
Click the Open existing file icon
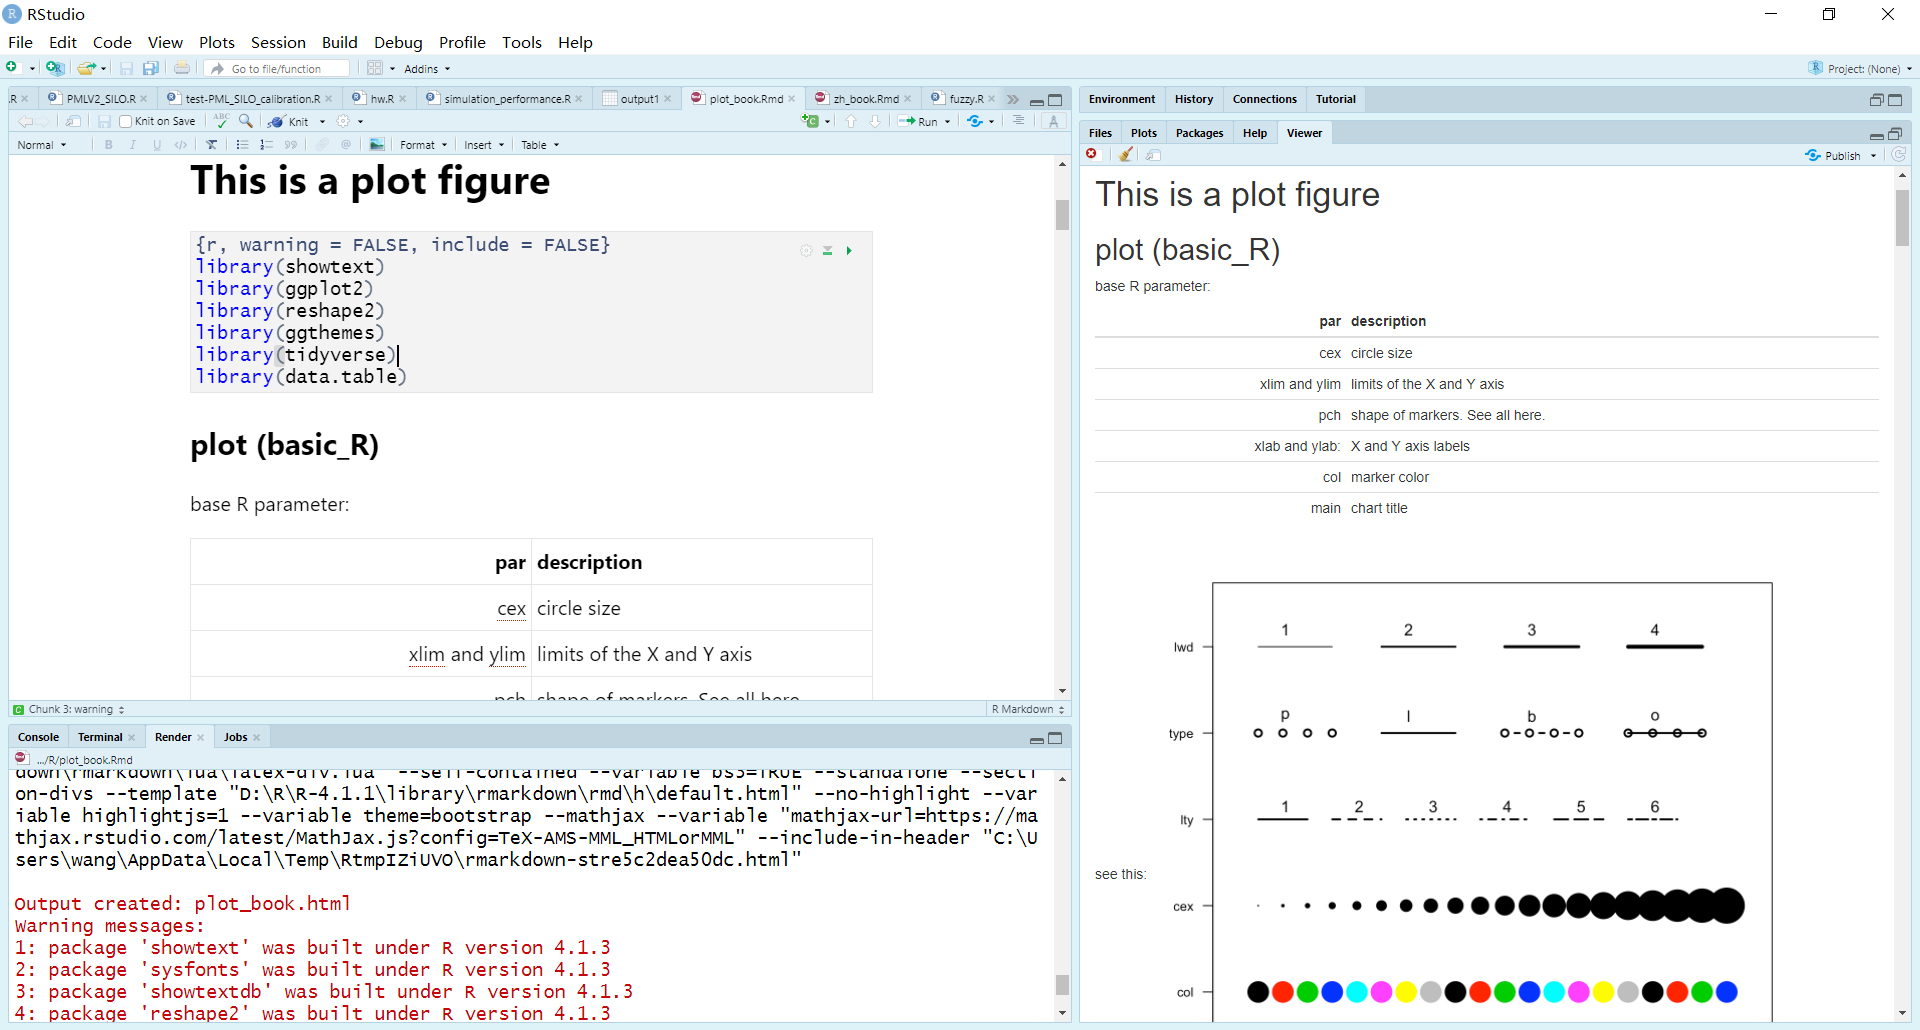pyautogui.click(x=86, y=68)
